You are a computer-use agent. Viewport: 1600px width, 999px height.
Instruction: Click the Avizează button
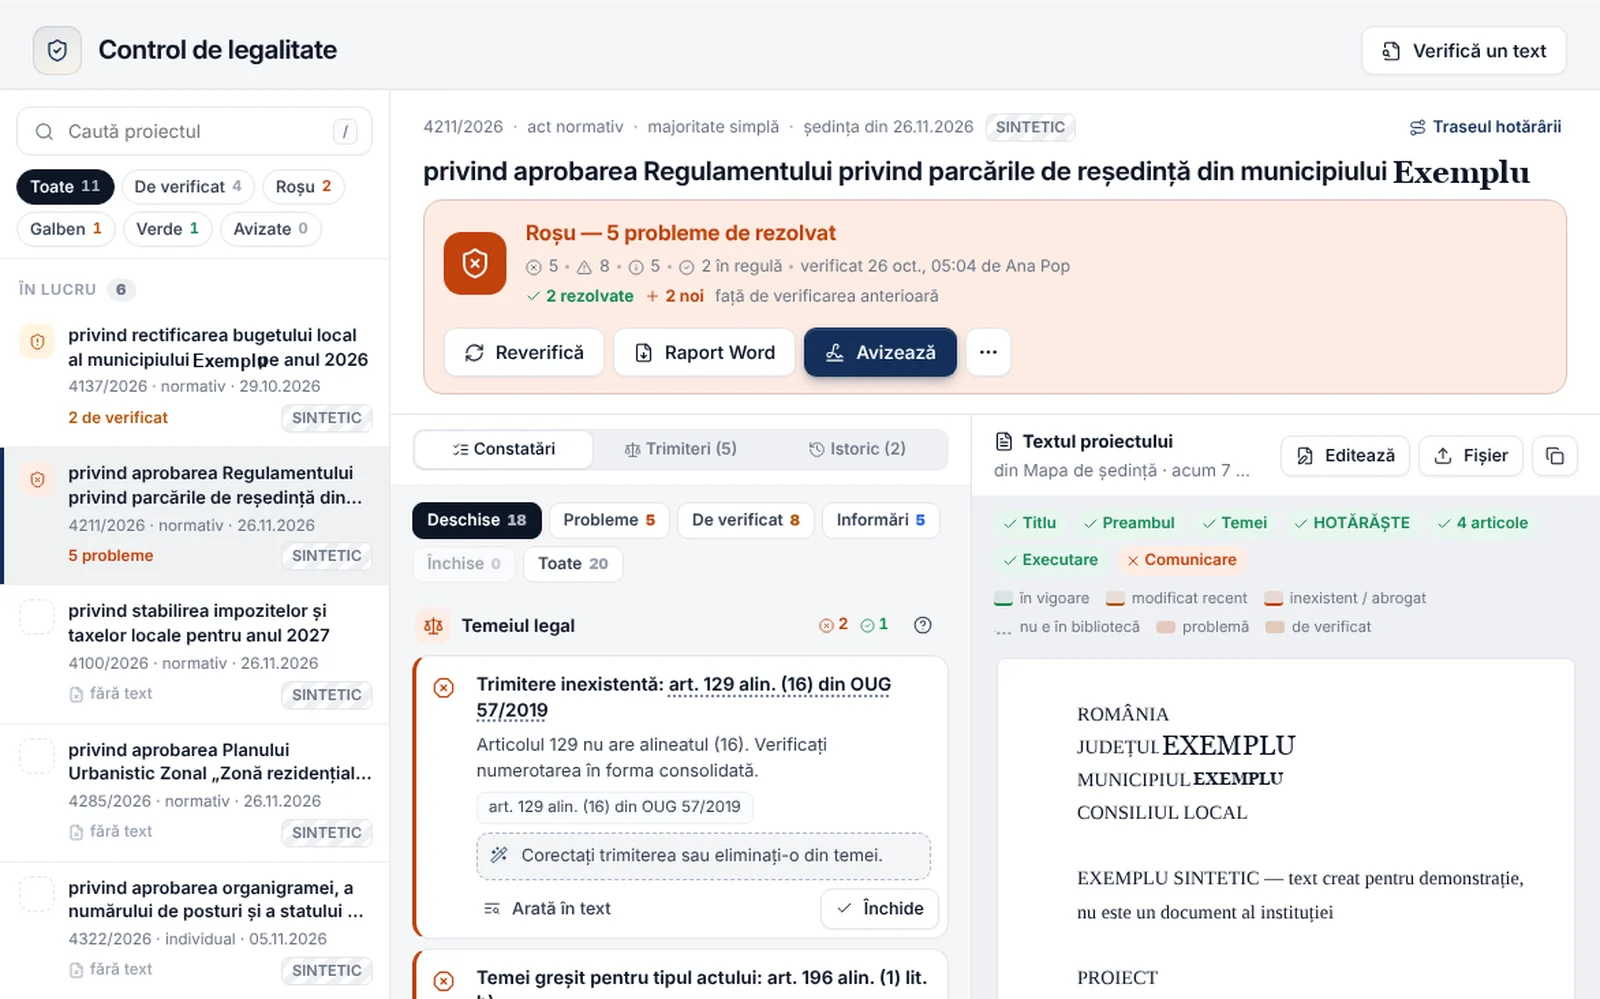click(x=880, y=352)
